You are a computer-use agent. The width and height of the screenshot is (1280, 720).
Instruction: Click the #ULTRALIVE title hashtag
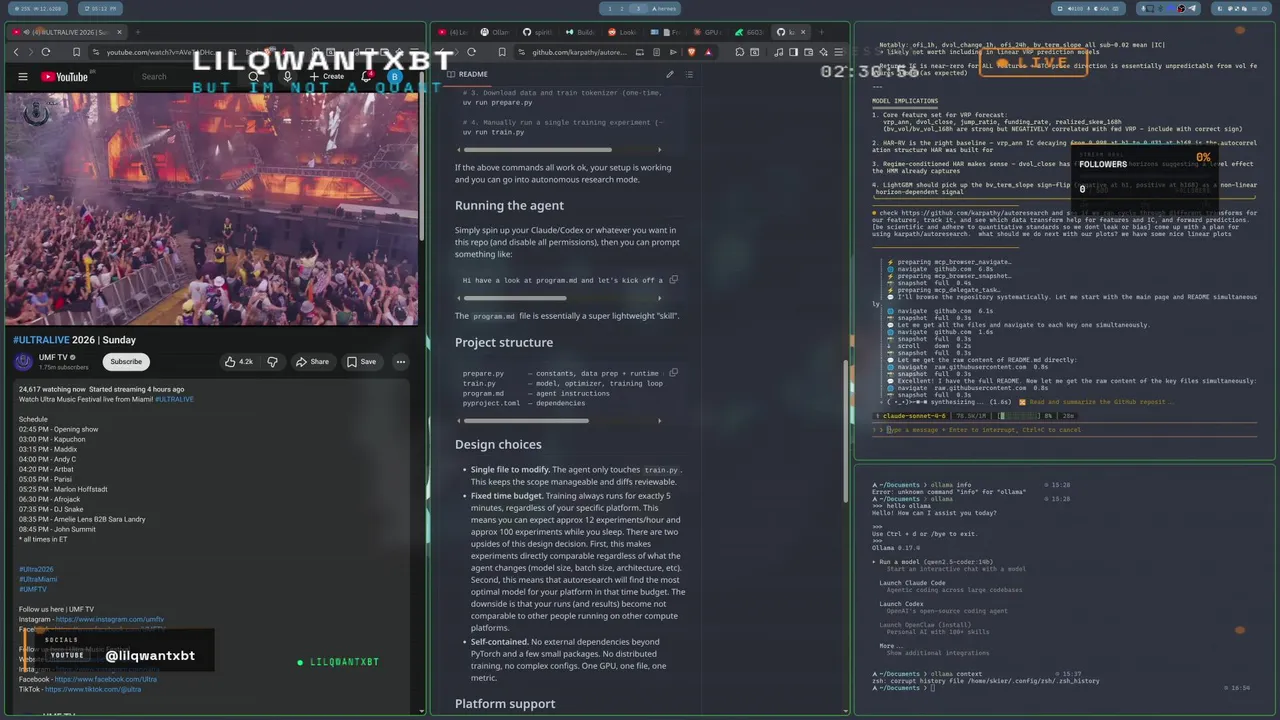click(x=41, y=340)
